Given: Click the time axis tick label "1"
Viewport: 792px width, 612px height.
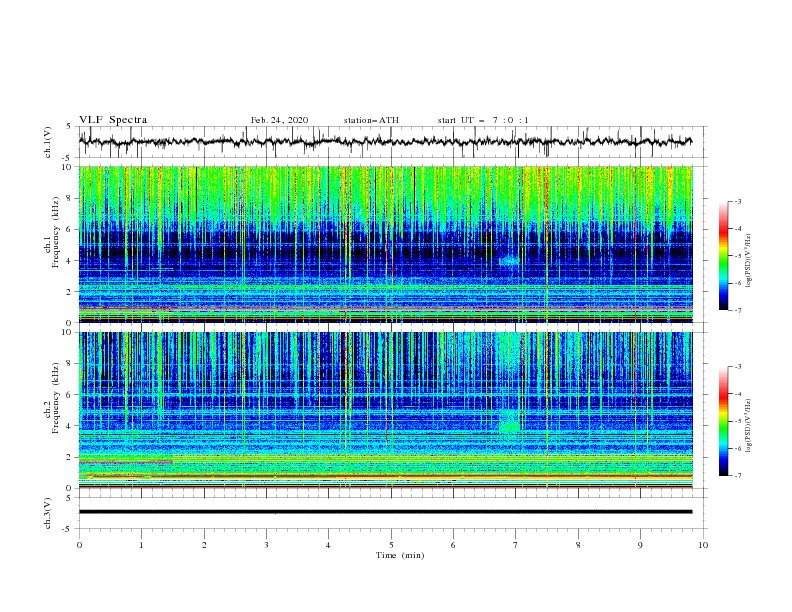Looking at the screenshot, I should pyautogui.click(x=141, y=545).
